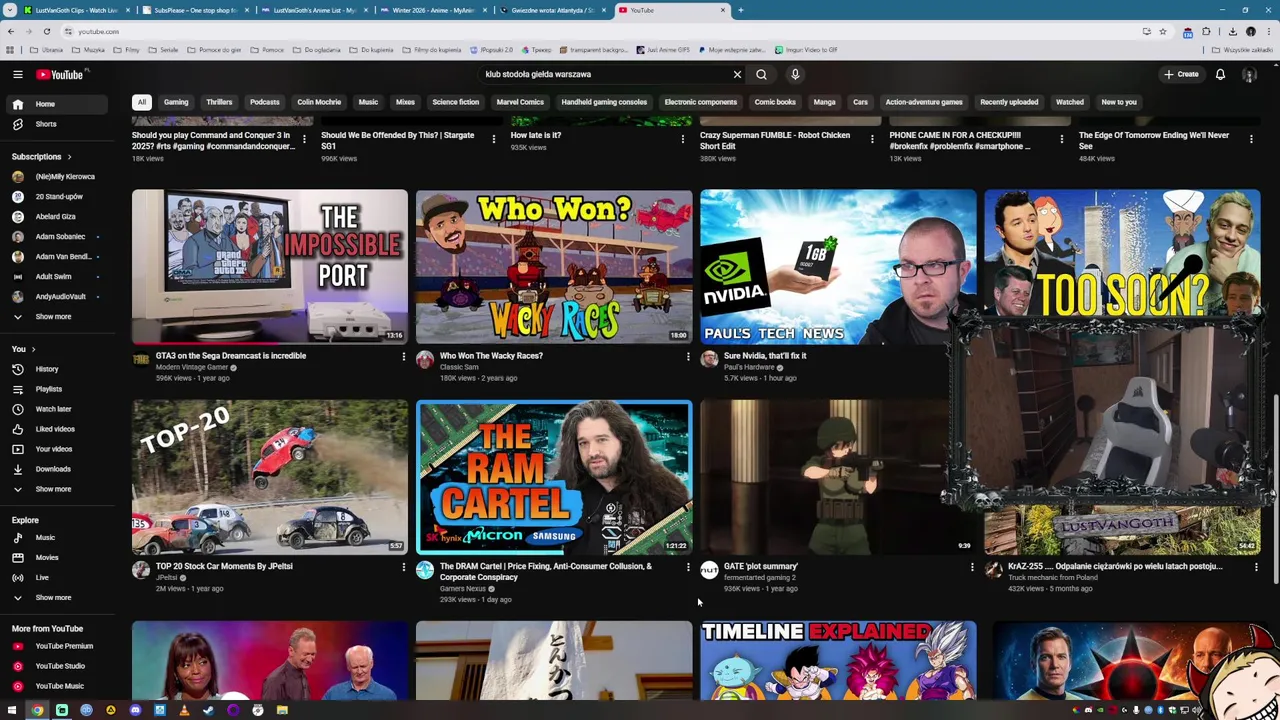Image resolution: width=1280 pixels, height=720 pixels.
Task: Click the YouTube logo
Action: pos(62,74)
